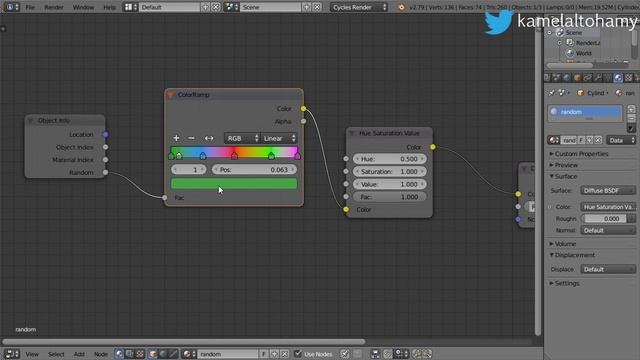Open the Displace Default dropdown

(x=608, y=269)
